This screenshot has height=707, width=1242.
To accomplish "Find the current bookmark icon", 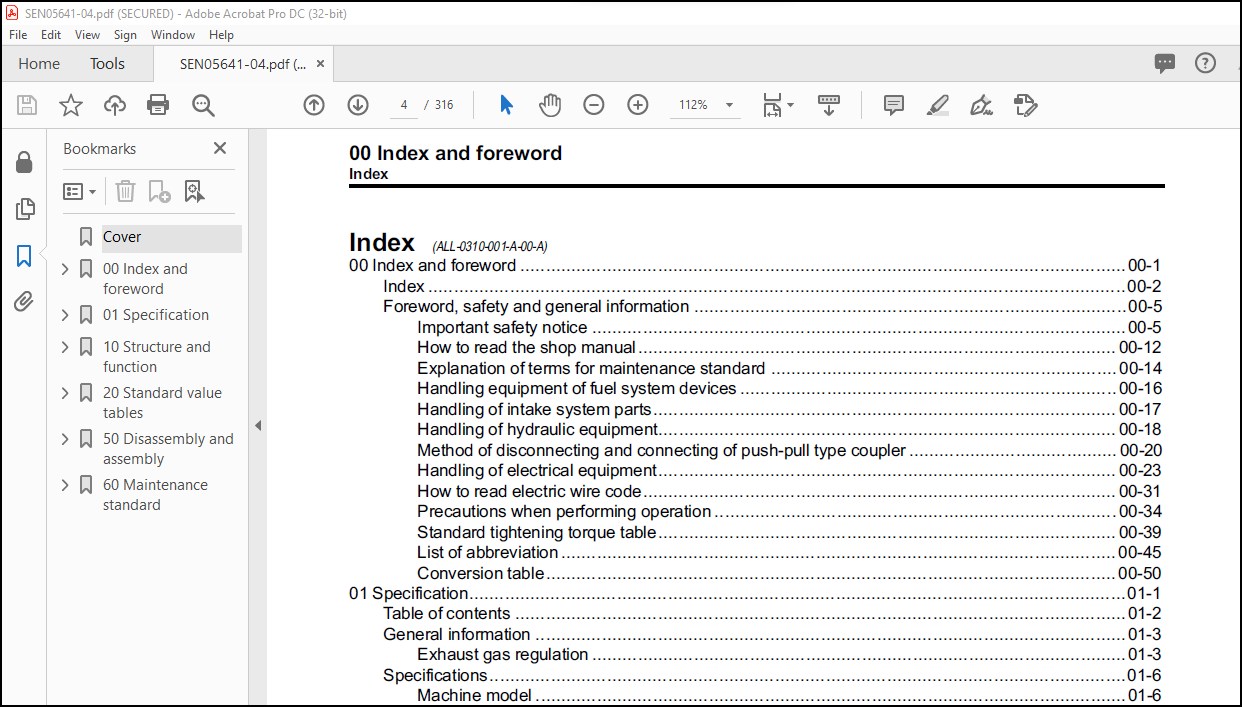I will pos(194,191).
